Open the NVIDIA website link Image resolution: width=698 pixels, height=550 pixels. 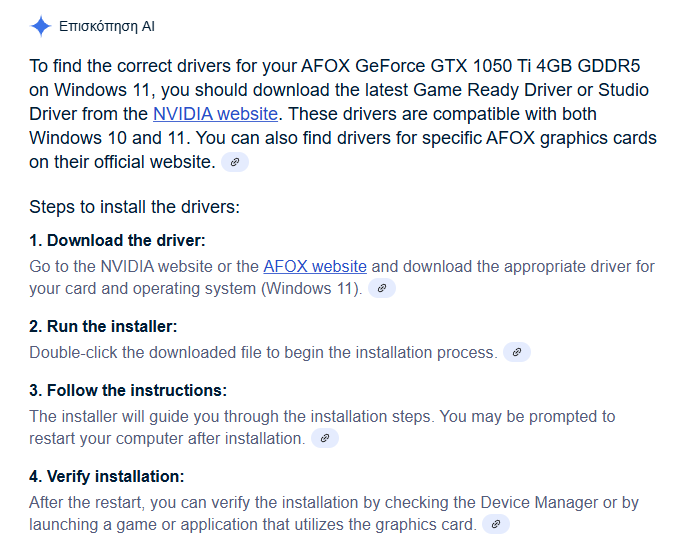[215, 114]
